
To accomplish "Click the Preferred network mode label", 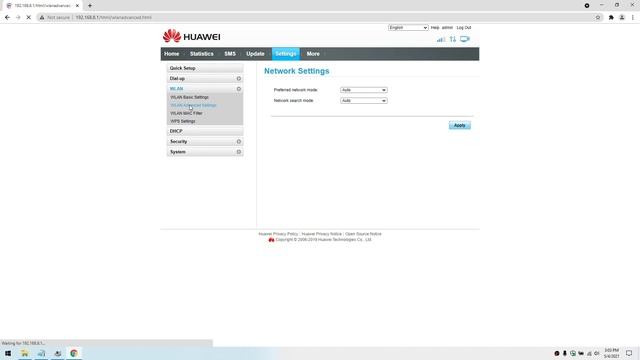I will click(x=296, y=90).
